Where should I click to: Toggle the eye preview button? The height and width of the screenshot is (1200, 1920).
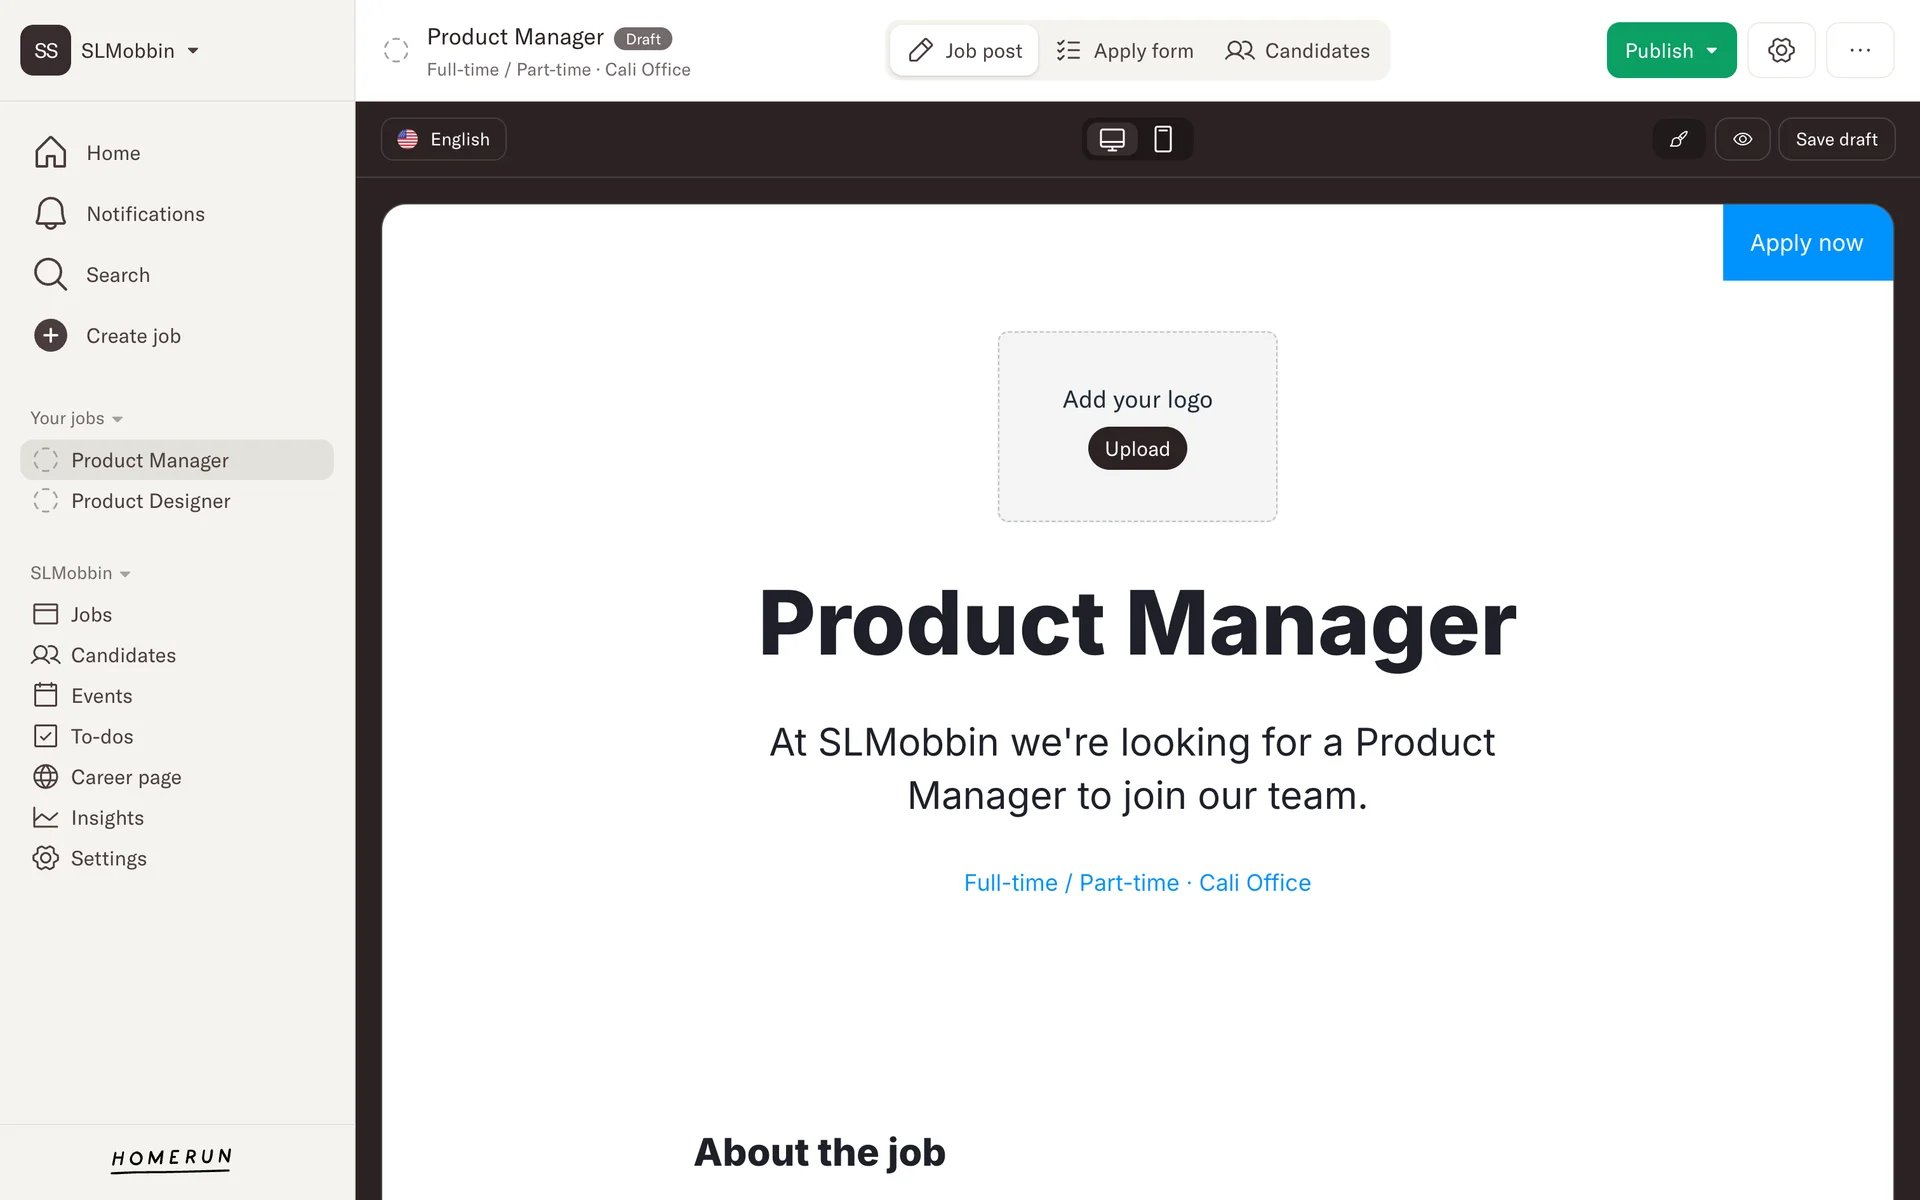tap(1742, 139)
